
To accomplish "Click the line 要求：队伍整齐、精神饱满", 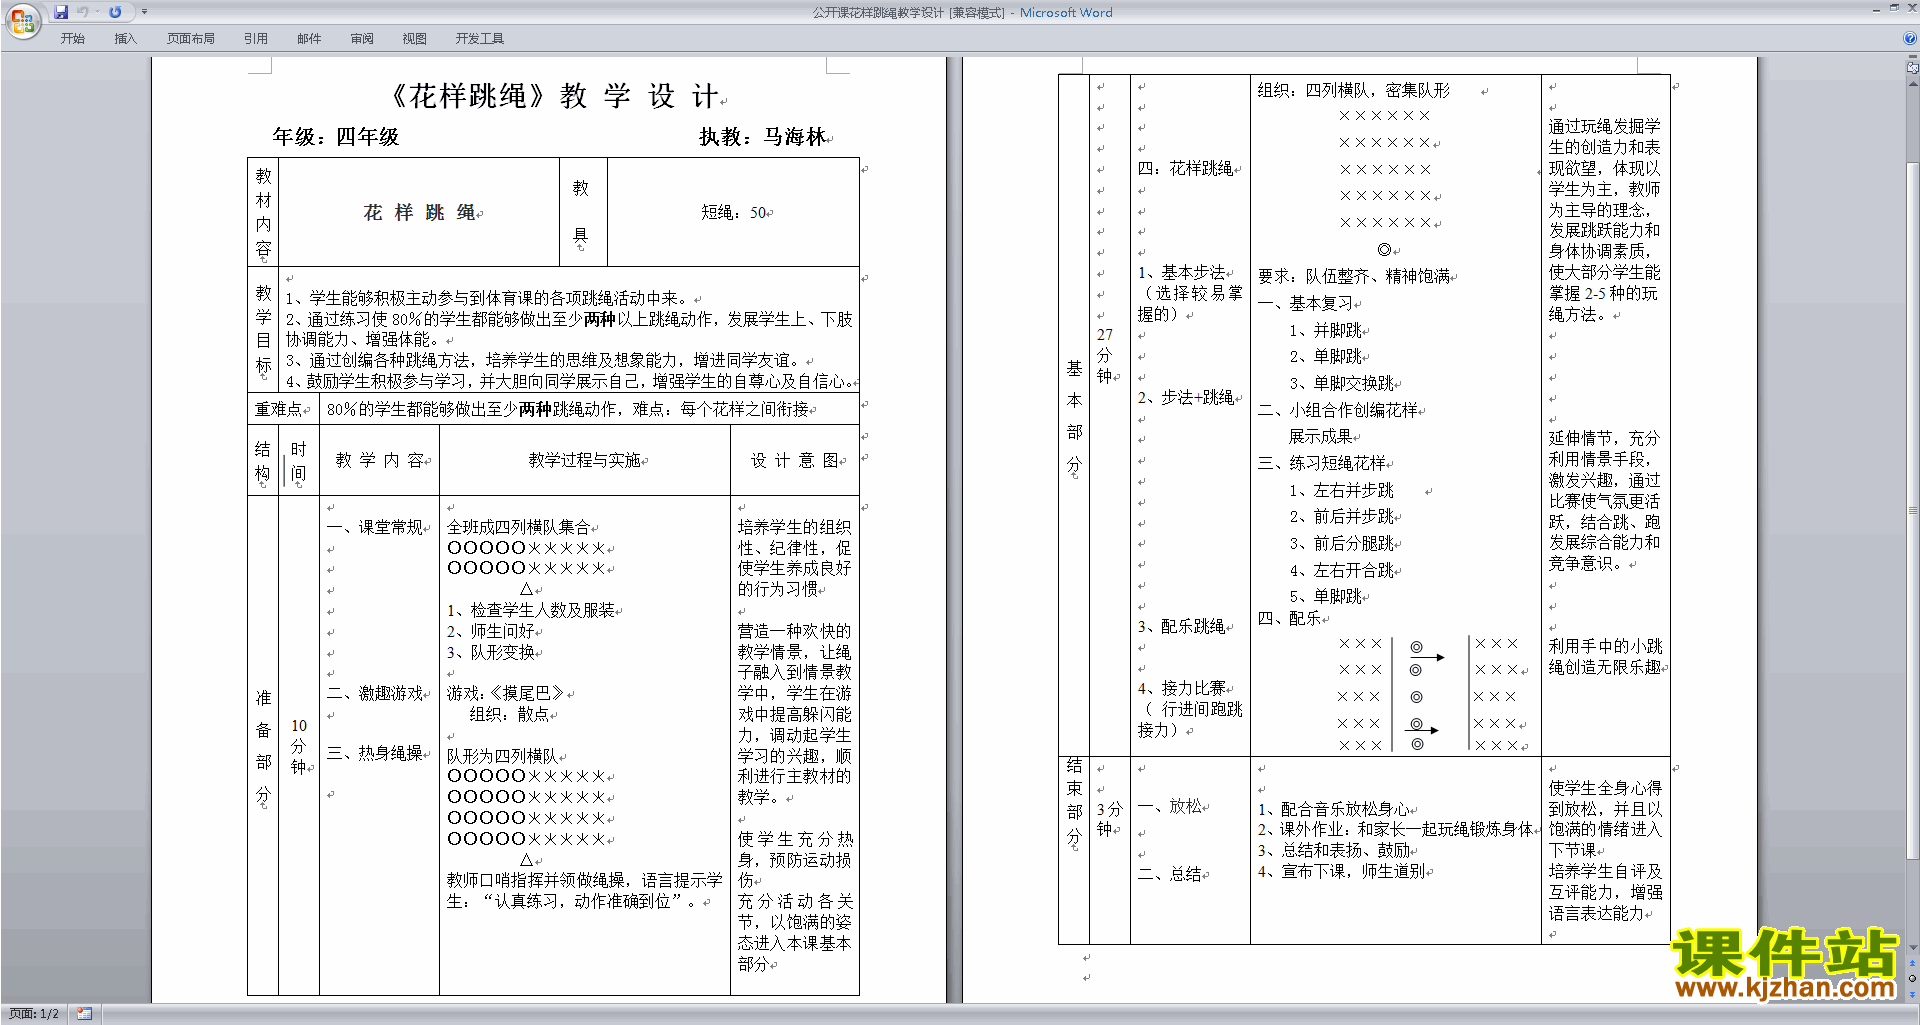I will point(1353,276).
